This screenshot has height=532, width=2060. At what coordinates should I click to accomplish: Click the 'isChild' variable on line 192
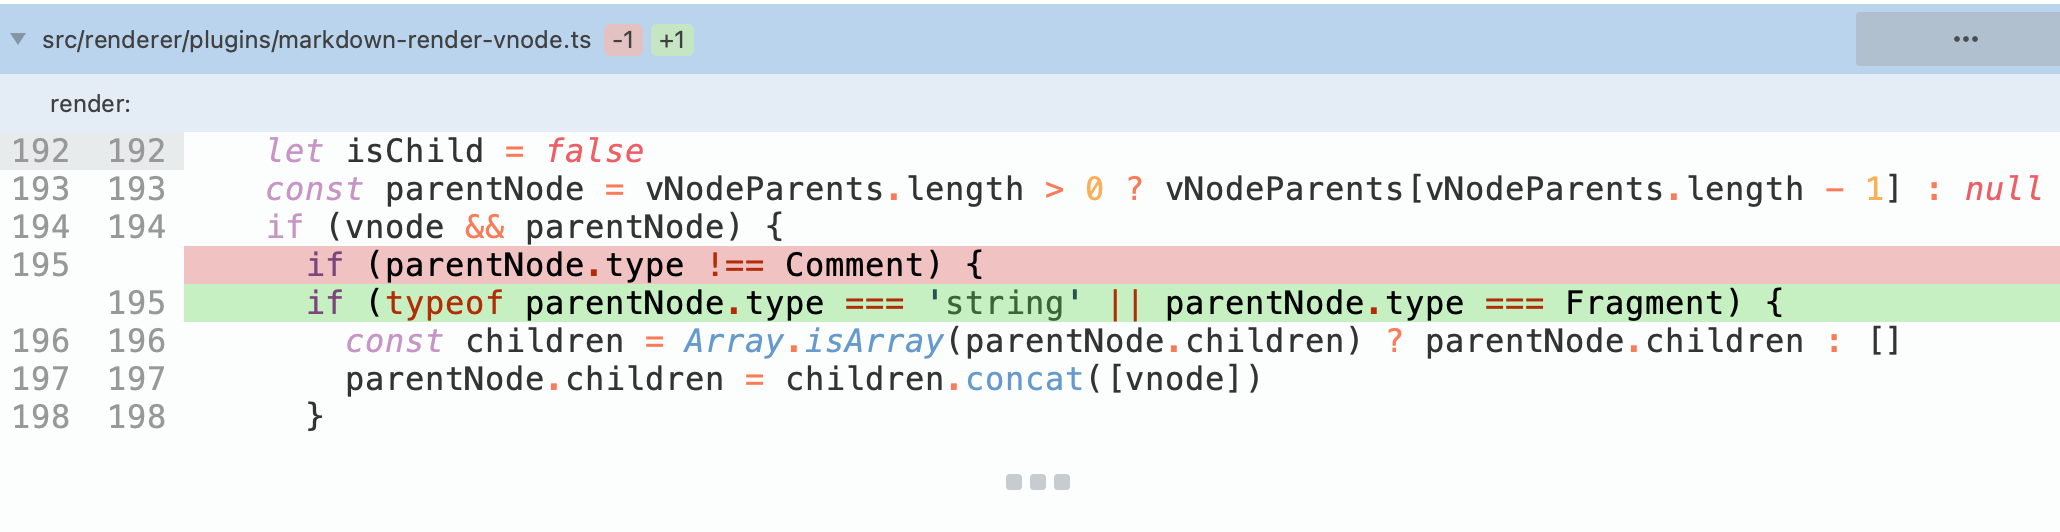[x=414, y=151]
